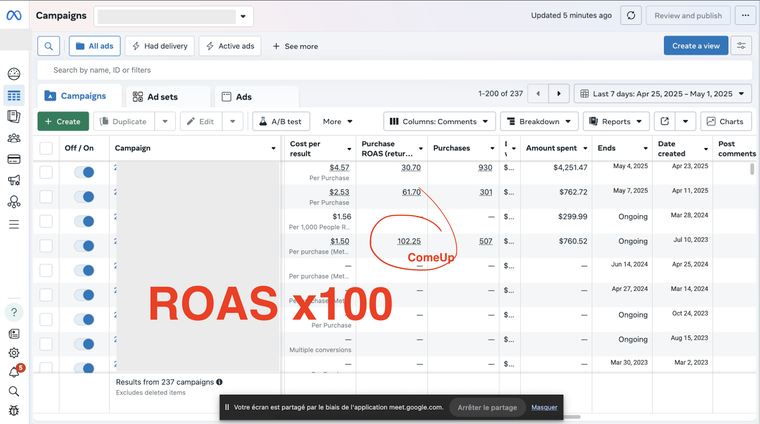
Task: Select the Had delivery filter tab
Action: pos(158,46)
